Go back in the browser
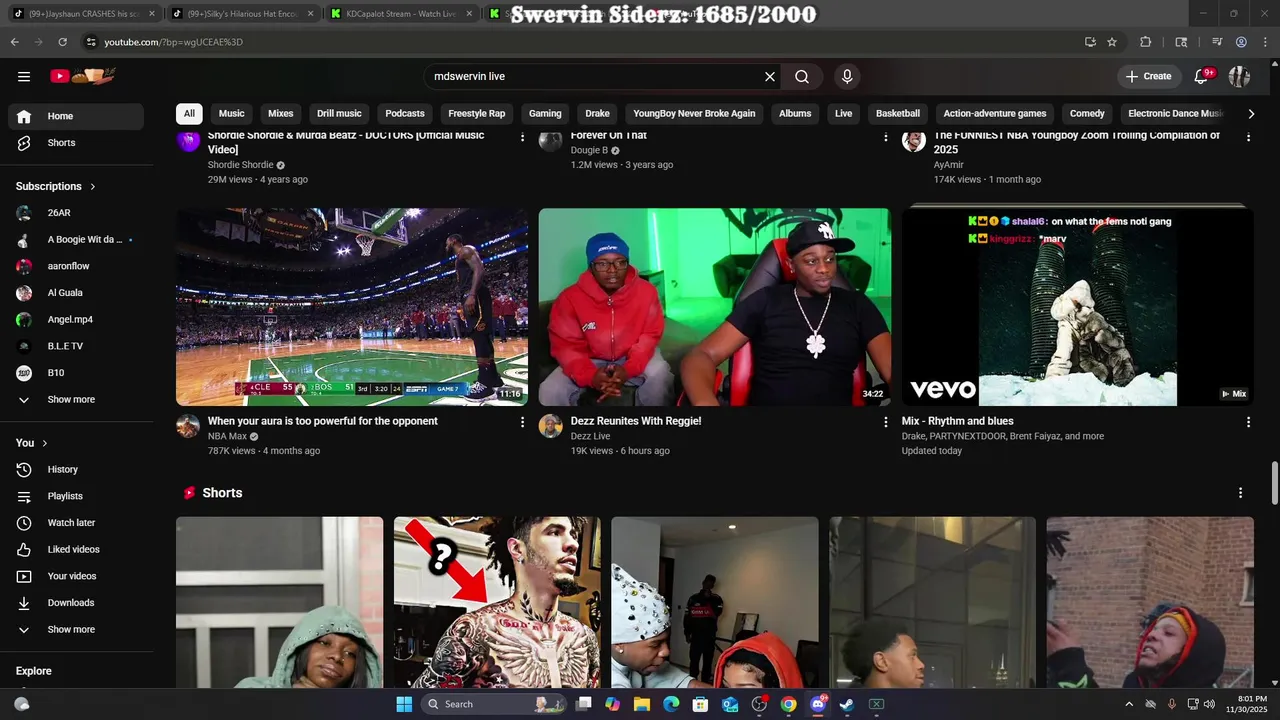 click(x=15, y=42)
